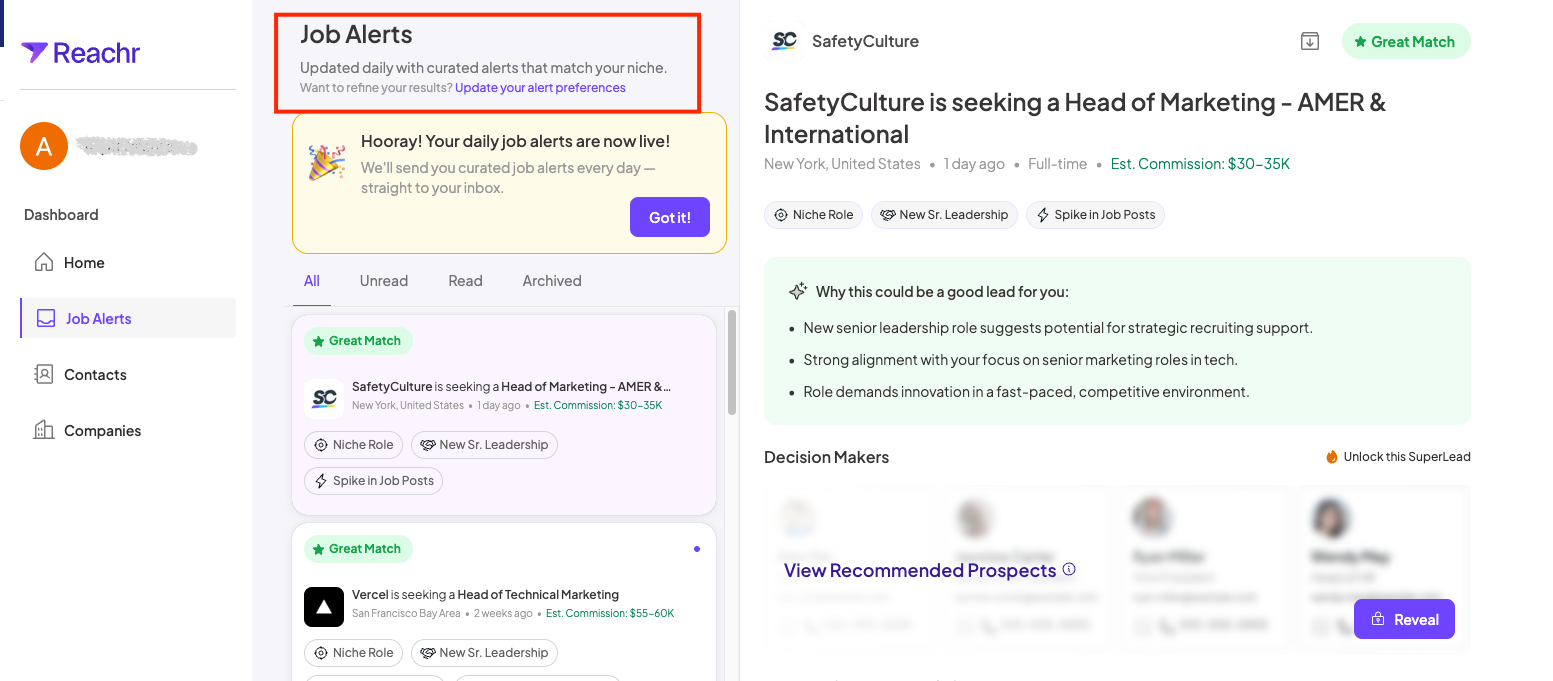Viewport: 1553px width, 681px height.
Task: Click the Decision Makers heading
Action: [x=826, y=457]
